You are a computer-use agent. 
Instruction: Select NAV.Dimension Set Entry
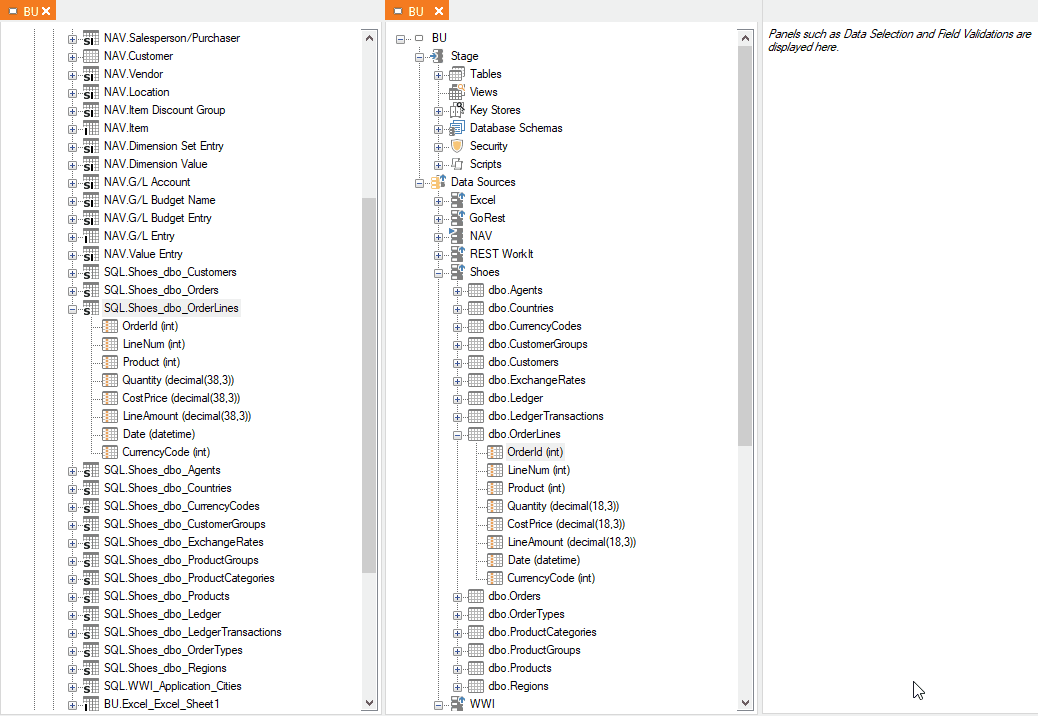[x=164, y=146]
